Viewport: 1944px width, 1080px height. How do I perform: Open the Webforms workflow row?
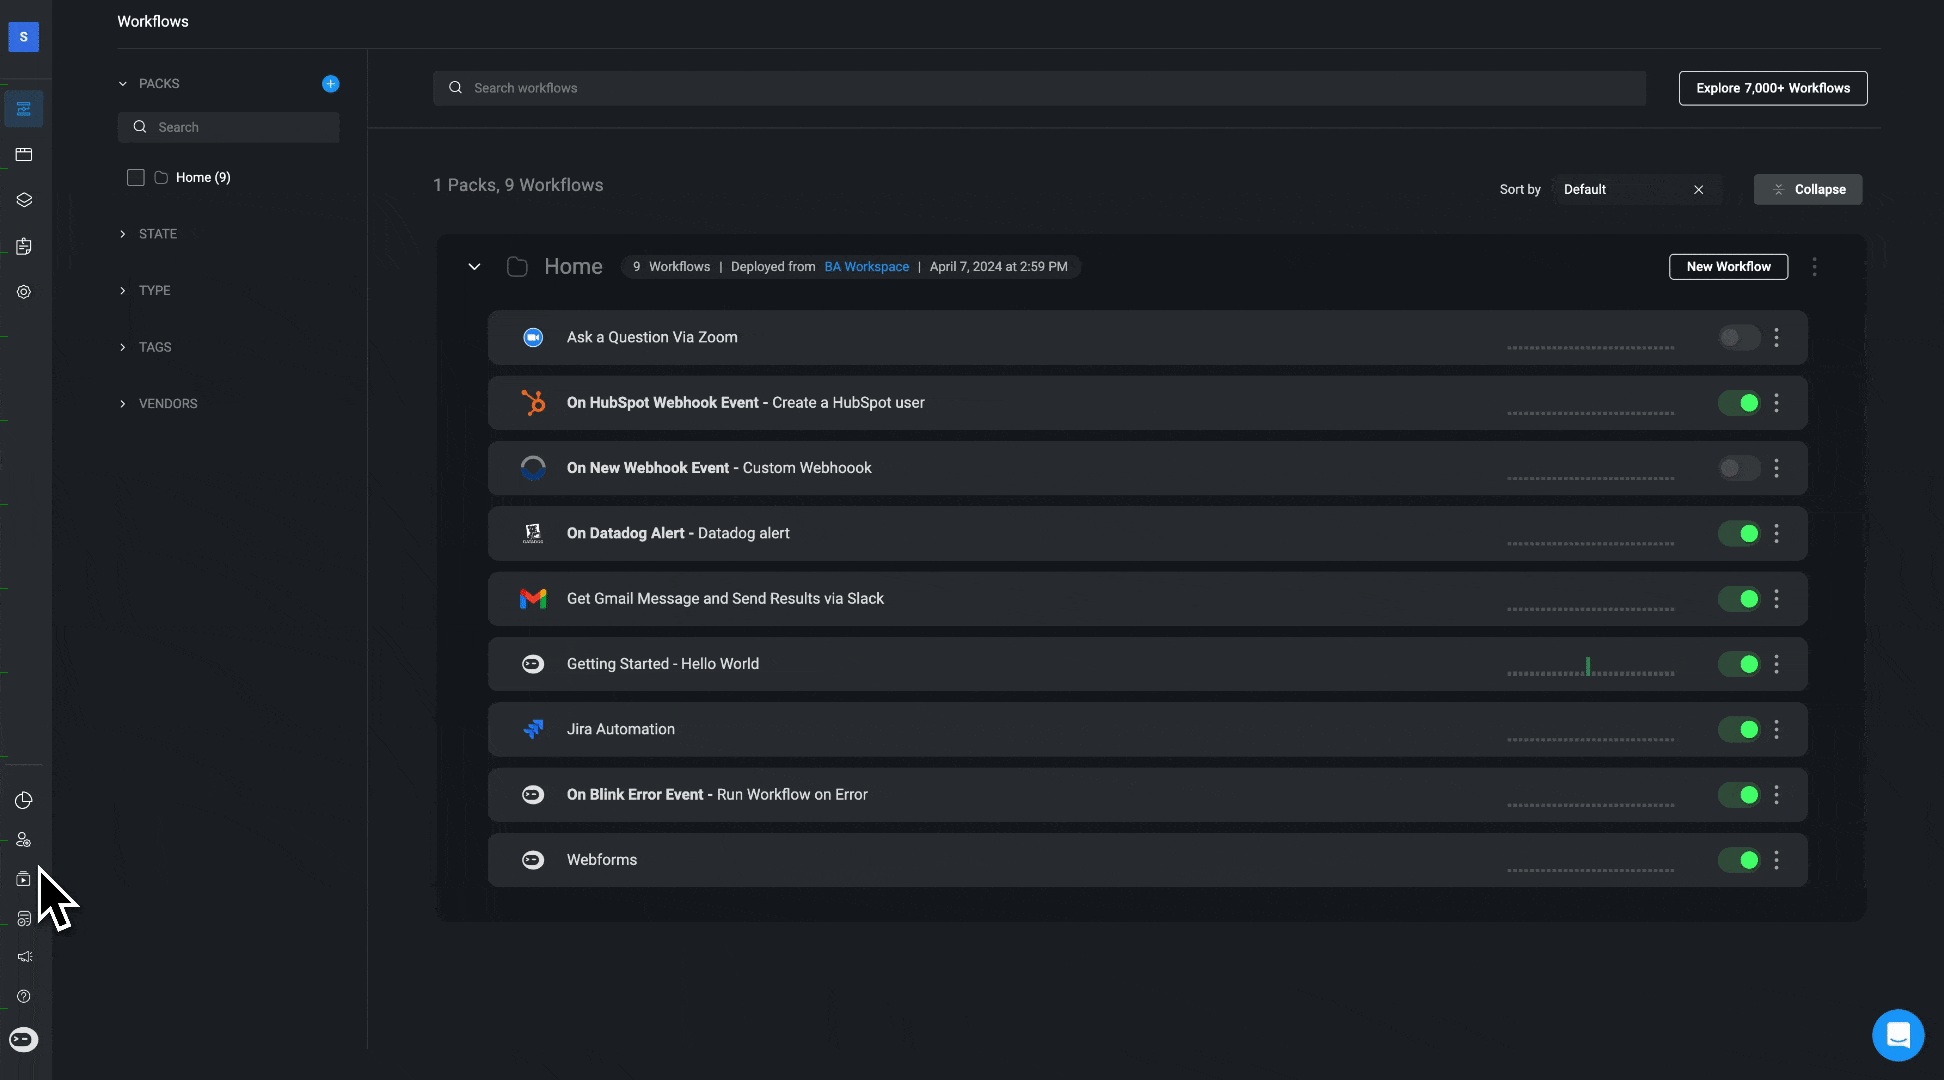pyautogui.click(x=602, y=860)
